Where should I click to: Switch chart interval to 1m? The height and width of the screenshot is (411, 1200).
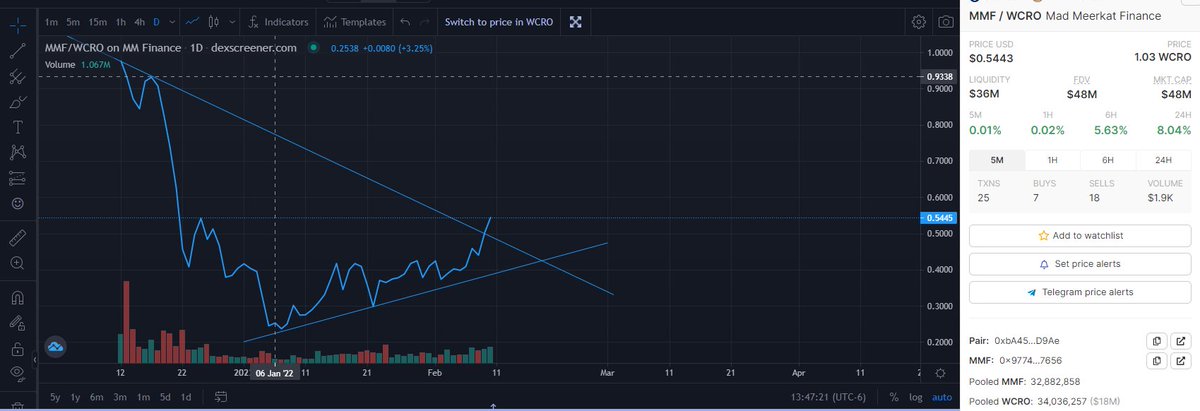click(x=52, y=21)
